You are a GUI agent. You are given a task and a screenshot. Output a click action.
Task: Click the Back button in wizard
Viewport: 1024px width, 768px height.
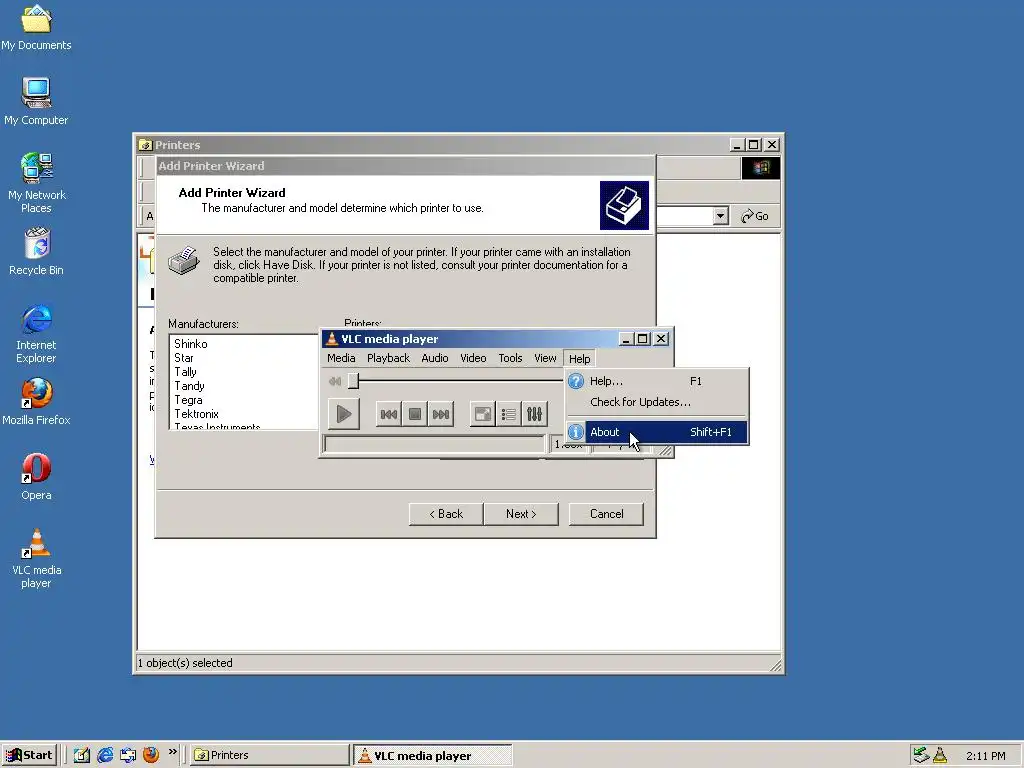pos(446,514)
